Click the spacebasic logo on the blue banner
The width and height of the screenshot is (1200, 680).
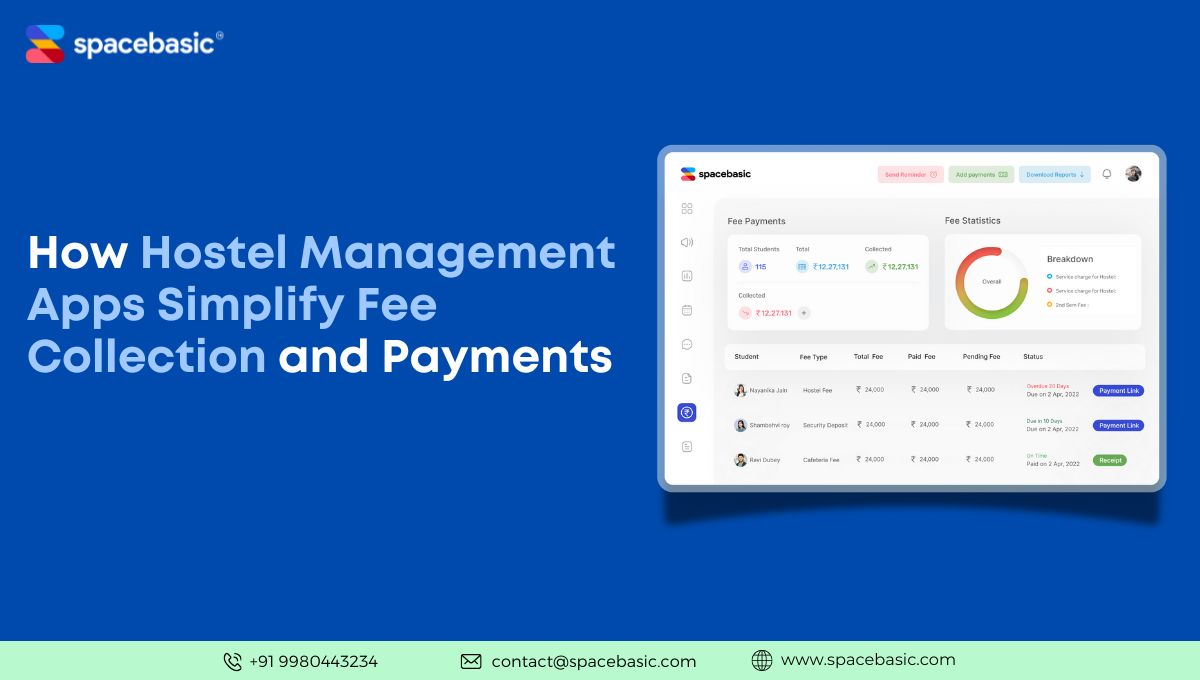pos(124,44)
